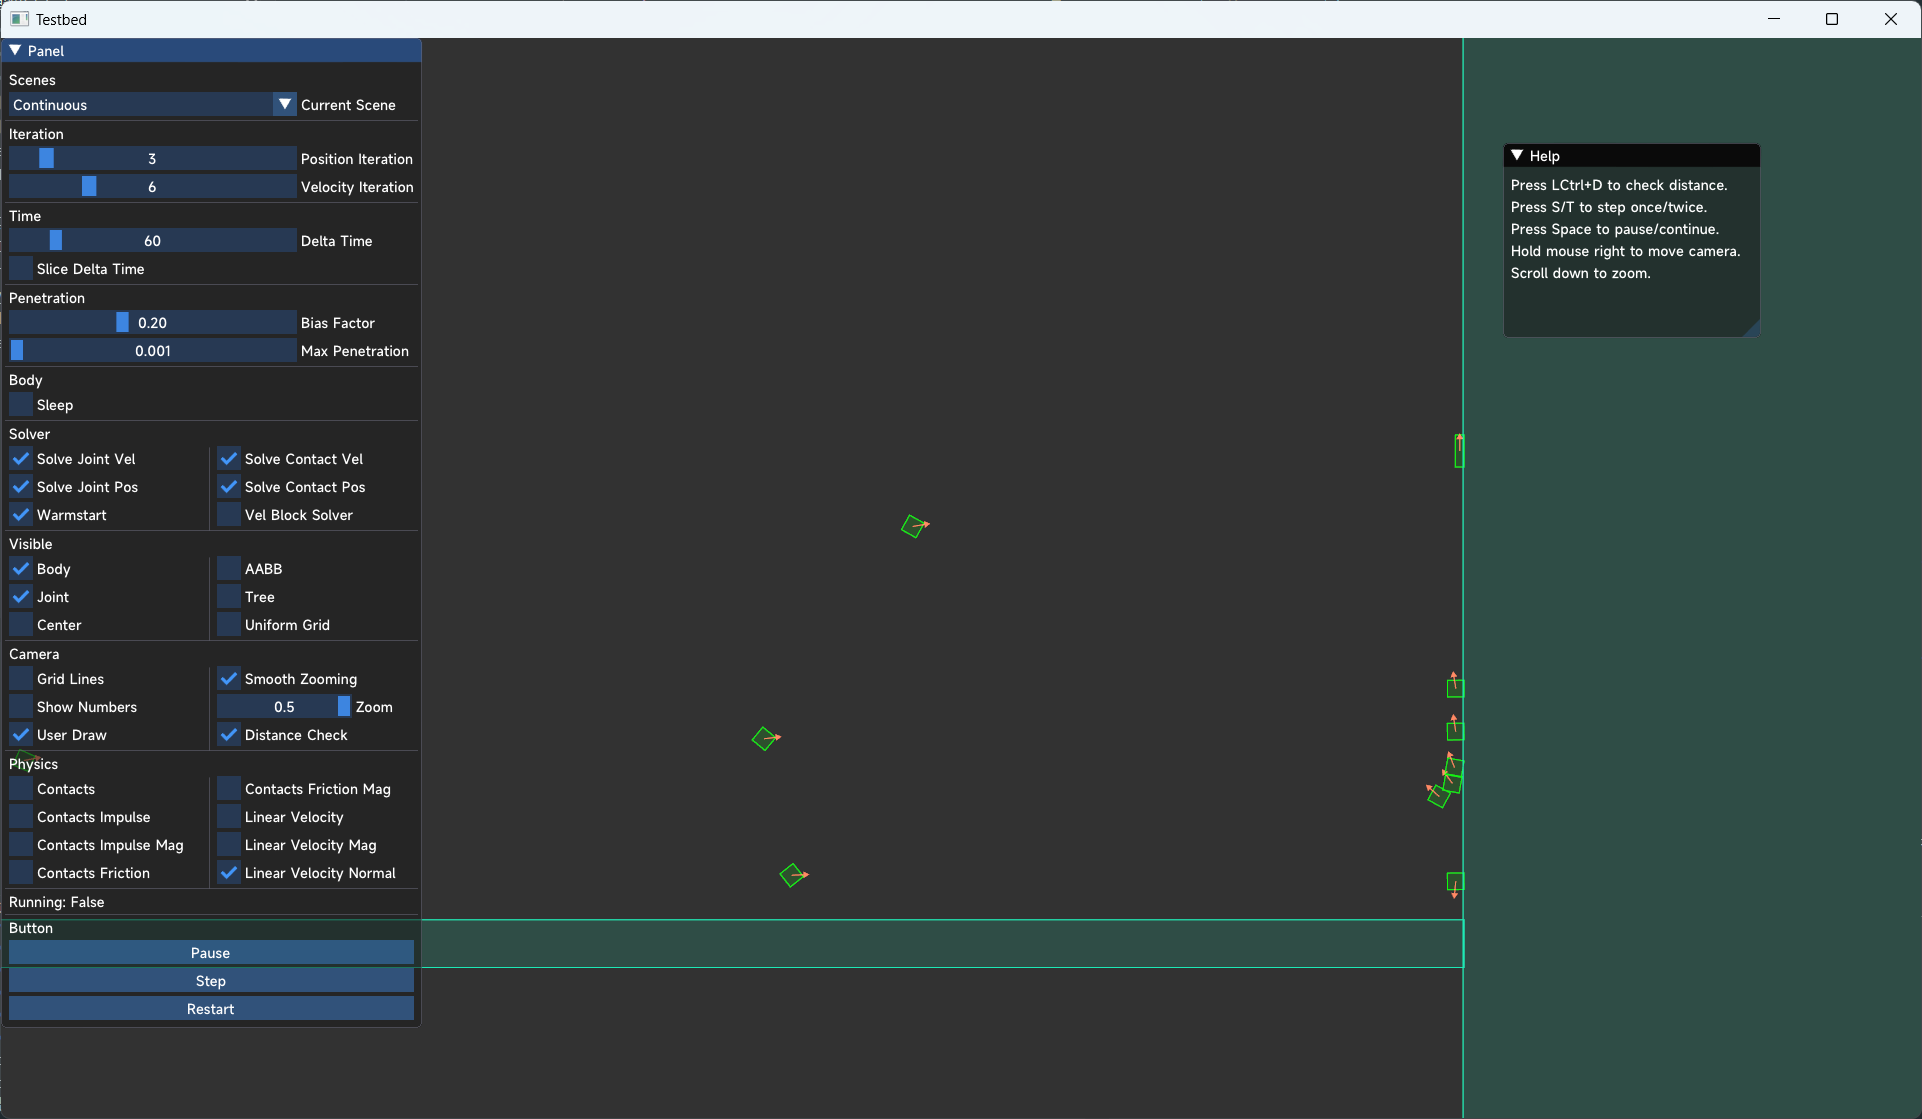
Task: Turn on Grid Lines in Camera
Action: tap(21, 679)
